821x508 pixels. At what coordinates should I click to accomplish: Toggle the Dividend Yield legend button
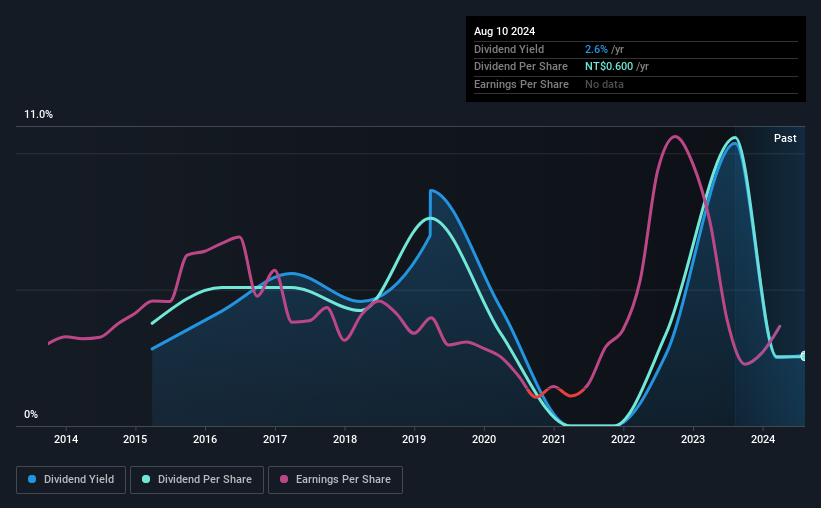click(71, 480)
